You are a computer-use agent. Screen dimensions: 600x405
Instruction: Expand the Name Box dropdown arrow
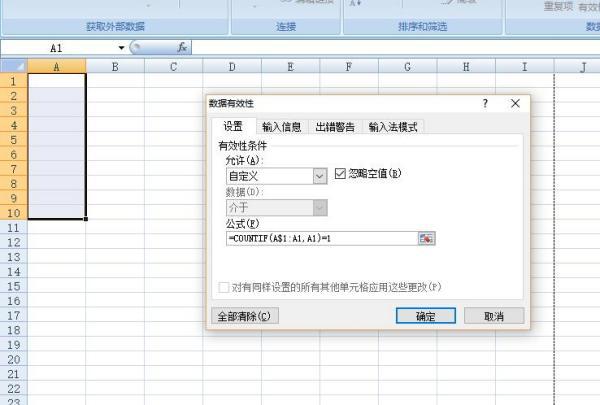click(x=122, y=47)
